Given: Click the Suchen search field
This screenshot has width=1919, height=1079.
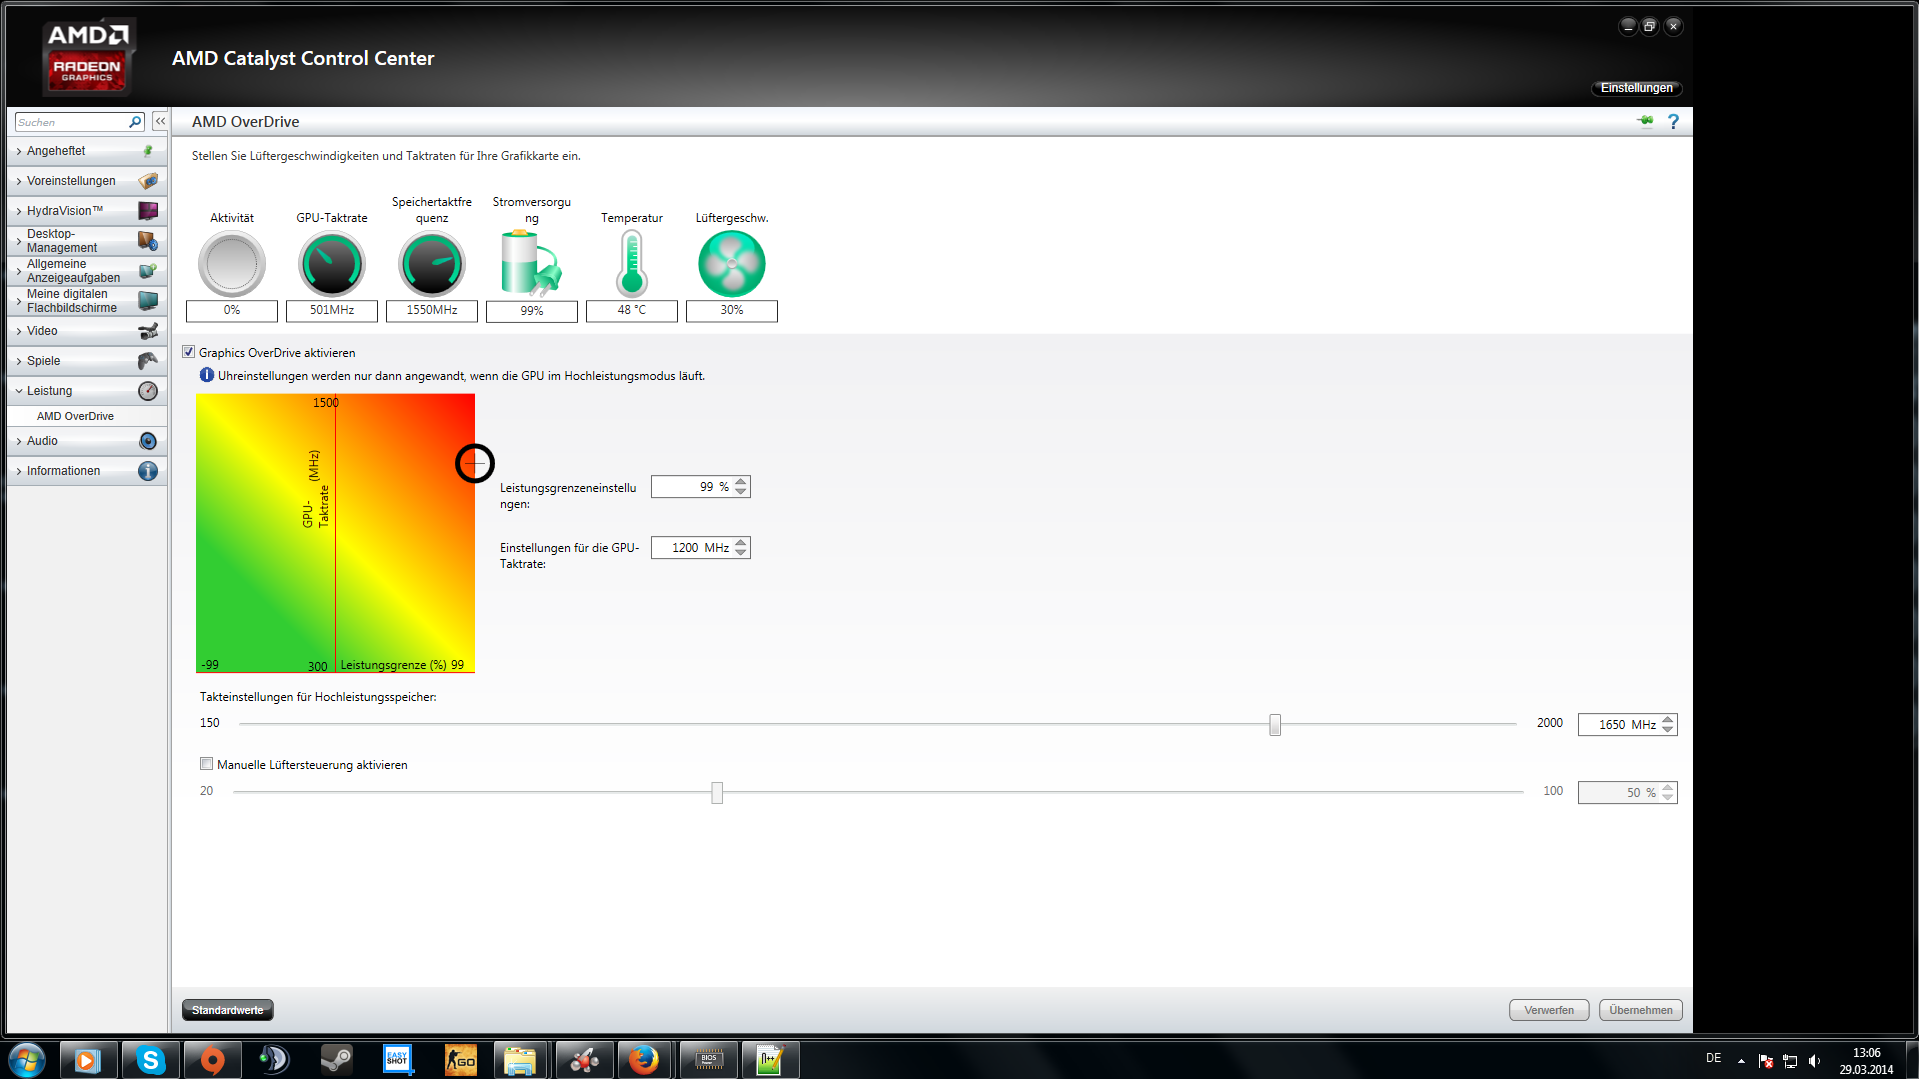Looking at the screenshot, I should [72, 122].
